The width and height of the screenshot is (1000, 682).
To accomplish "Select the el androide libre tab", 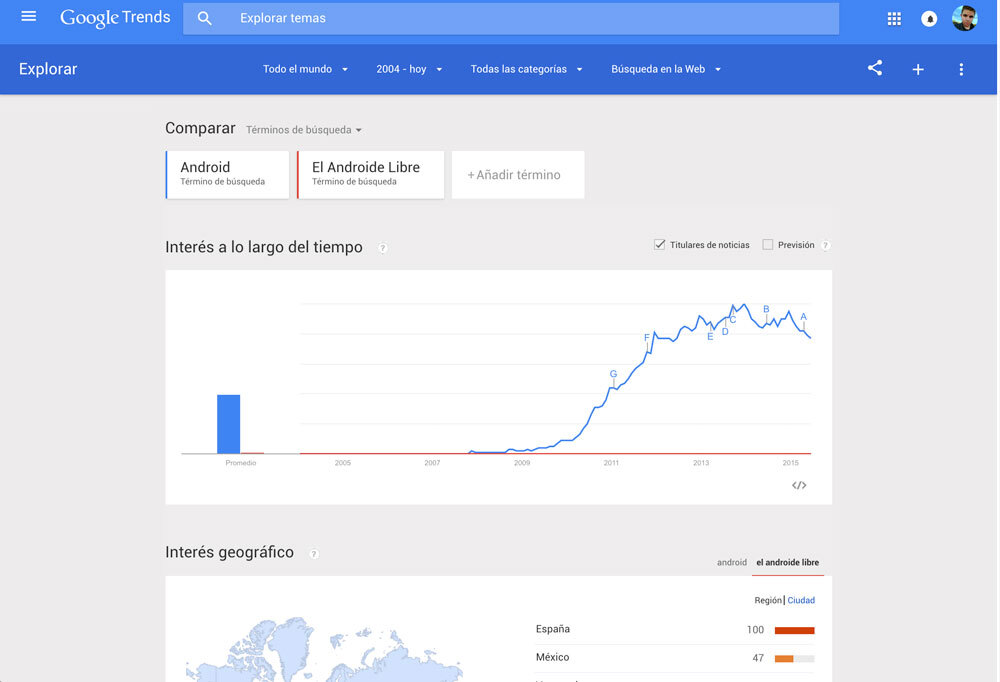I will click(x=788, y=563).
